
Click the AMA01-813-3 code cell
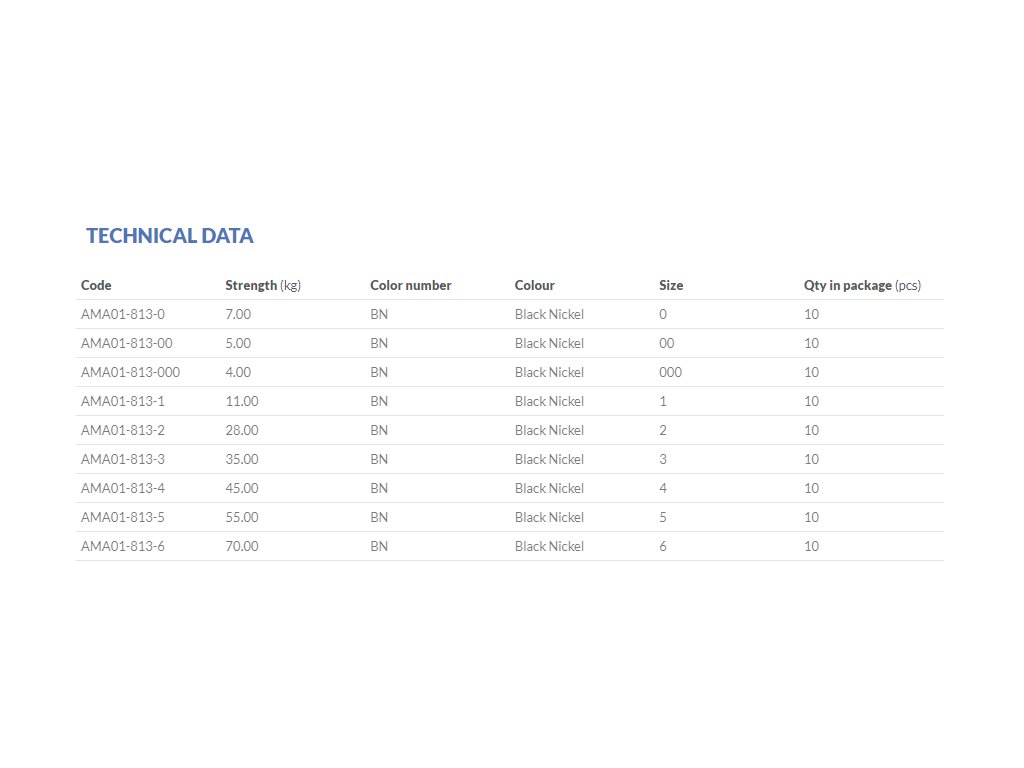tap(122, 459)
